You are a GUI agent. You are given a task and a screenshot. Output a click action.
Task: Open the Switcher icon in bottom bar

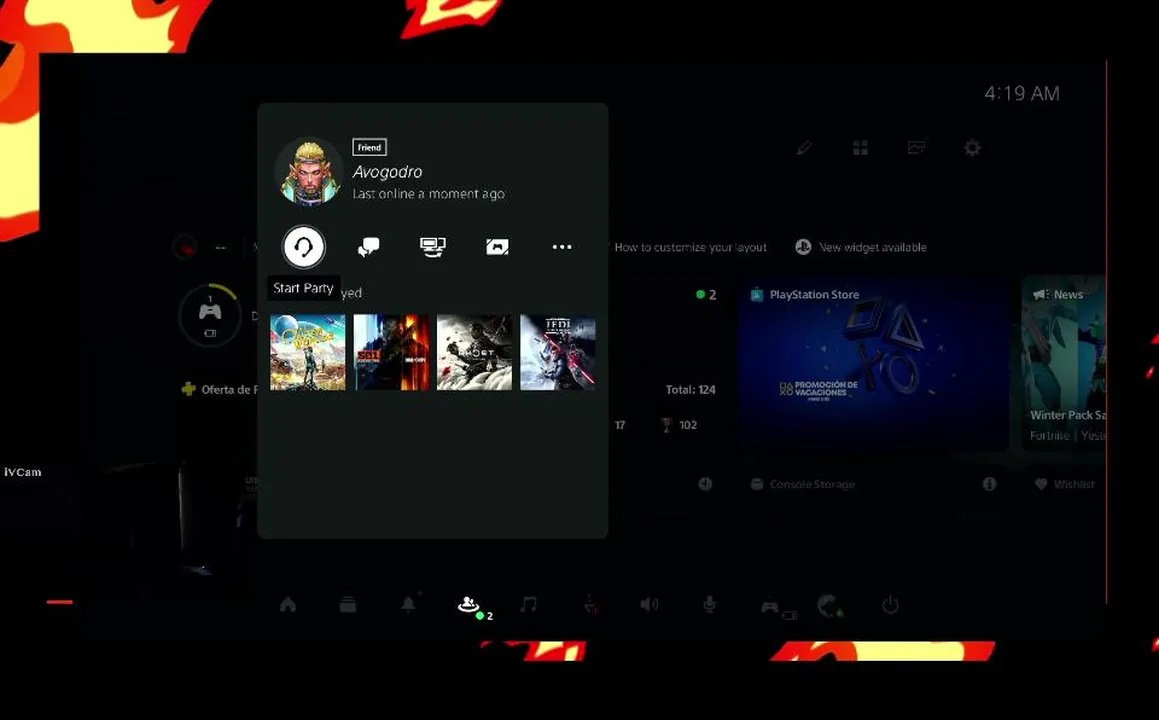click(x=348, y=605)
